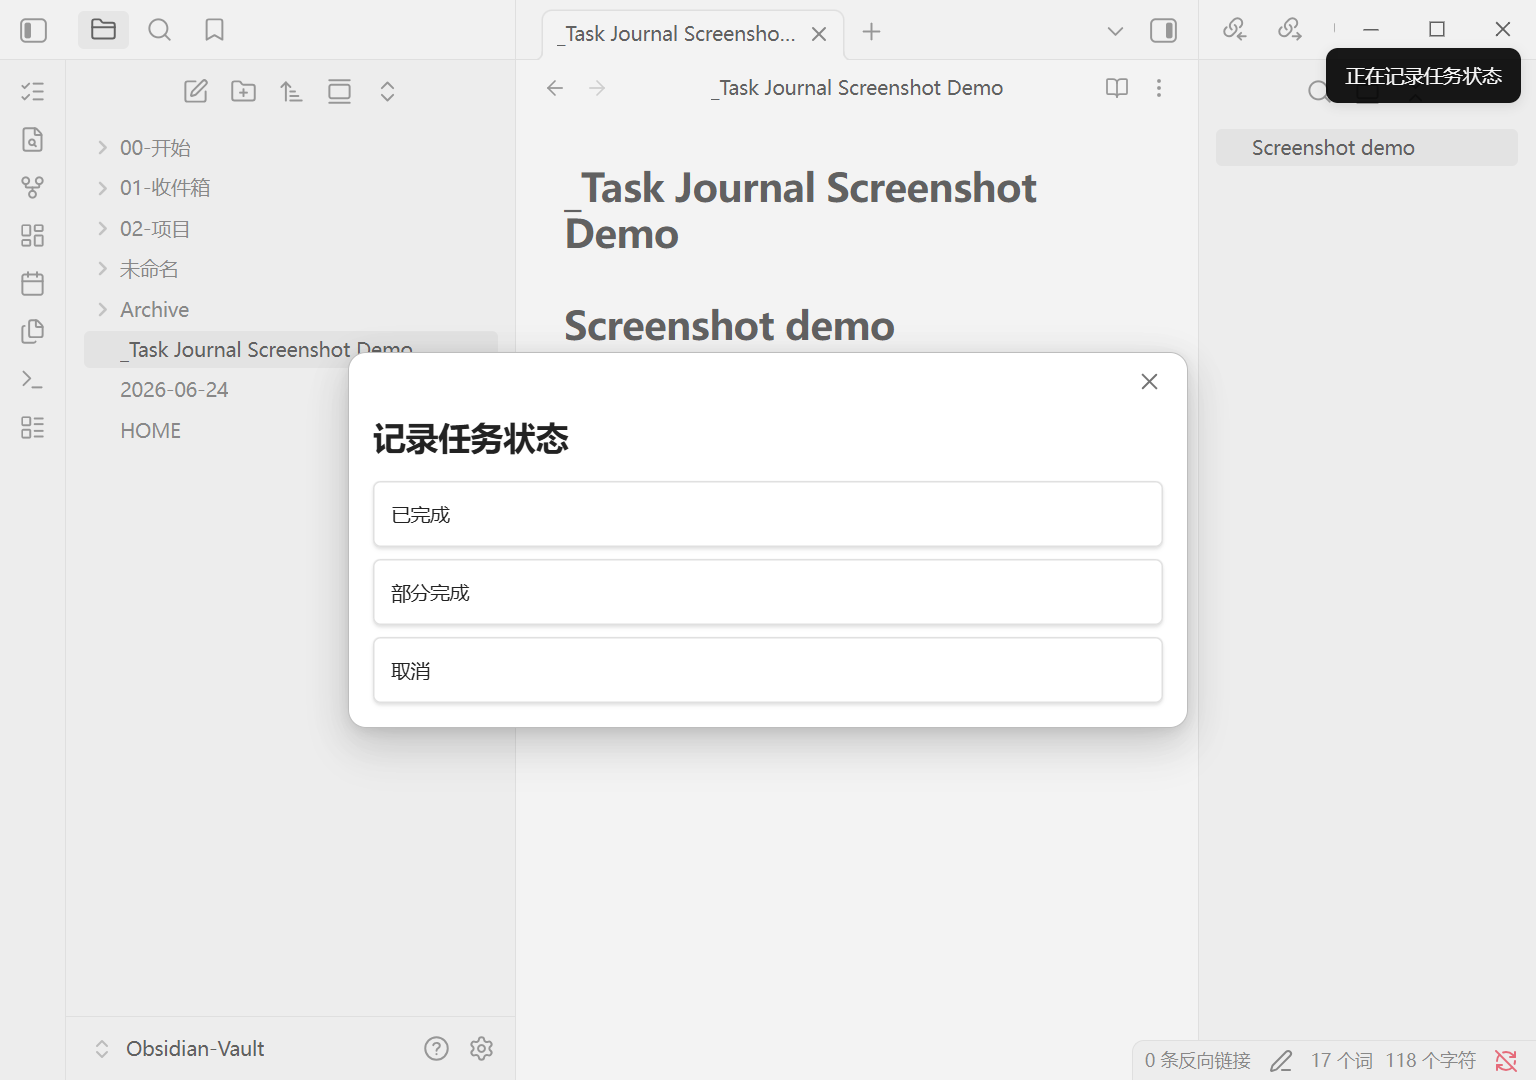This screenshot has height=1080, width=1536.
Task: Open the bookmarks tab icon
Action: 214,30
